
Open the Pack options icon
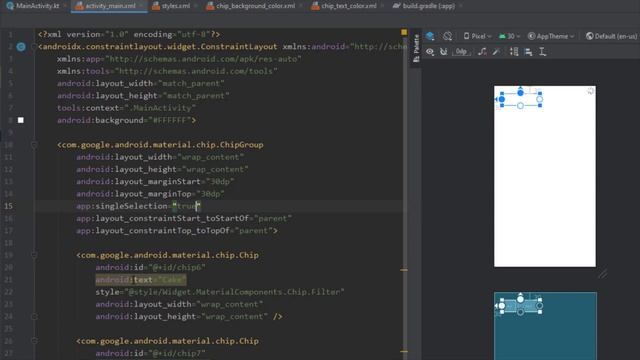click(x=514, y=52)
